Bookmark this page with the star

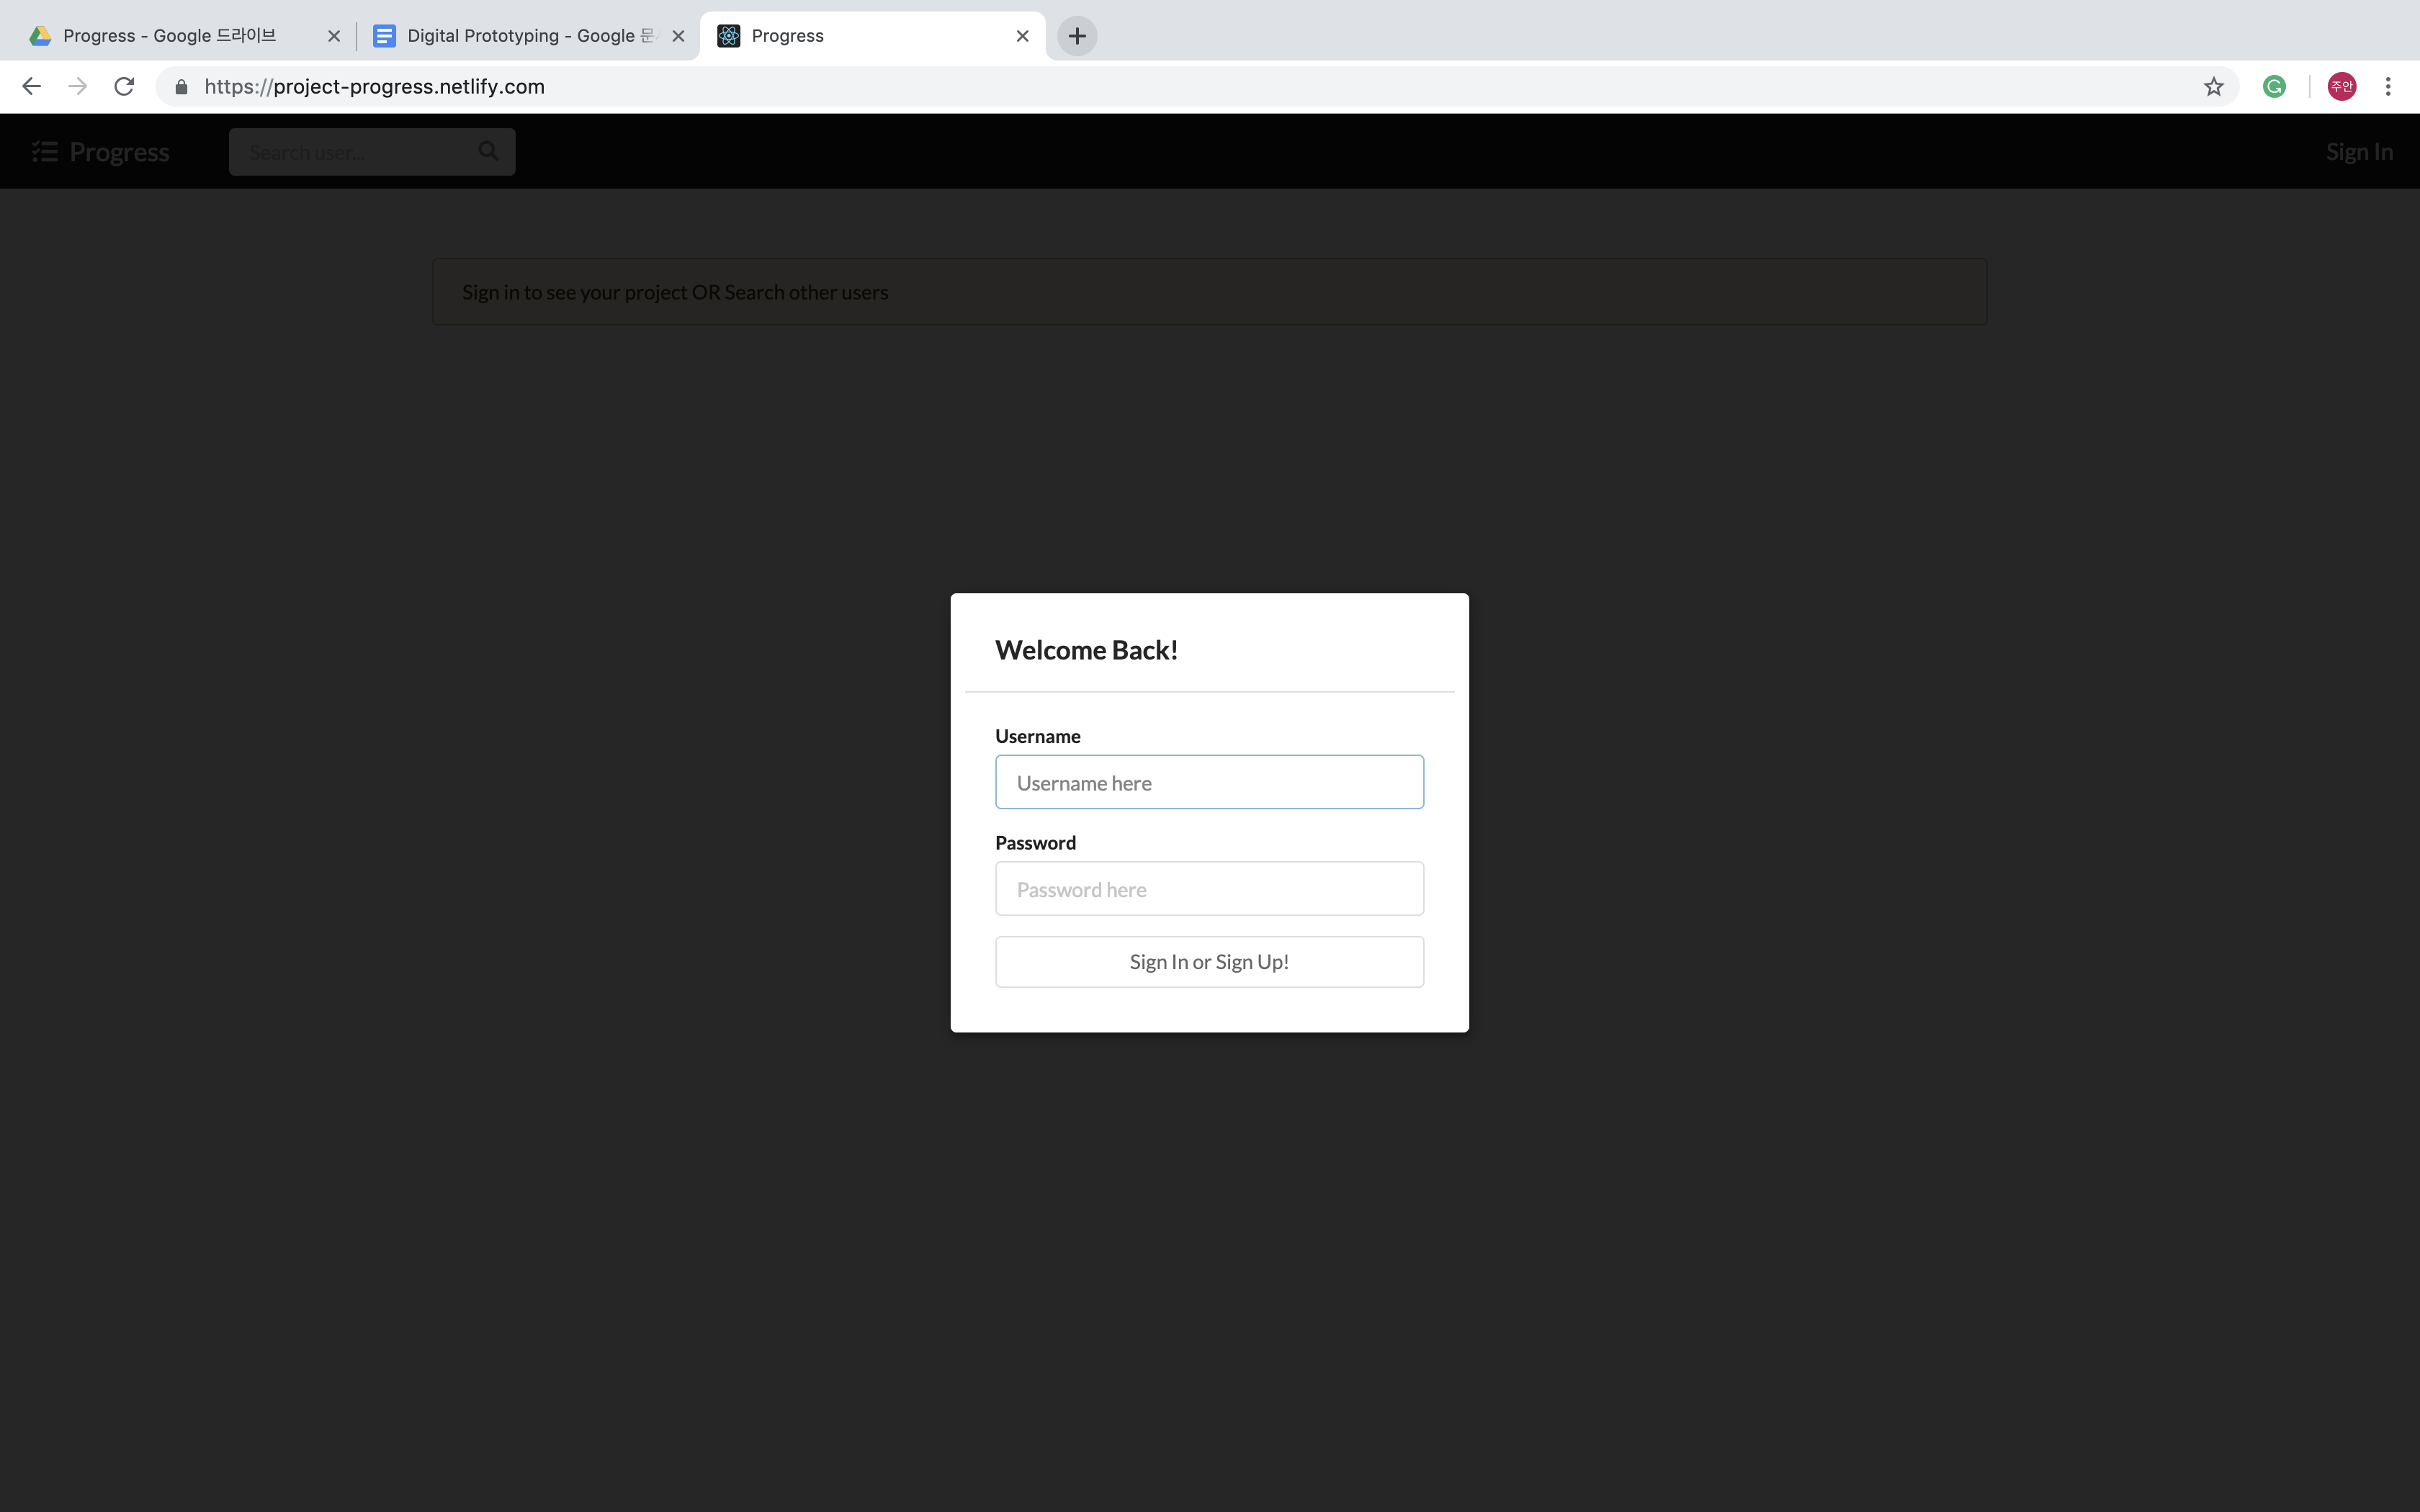[2213, 87]
